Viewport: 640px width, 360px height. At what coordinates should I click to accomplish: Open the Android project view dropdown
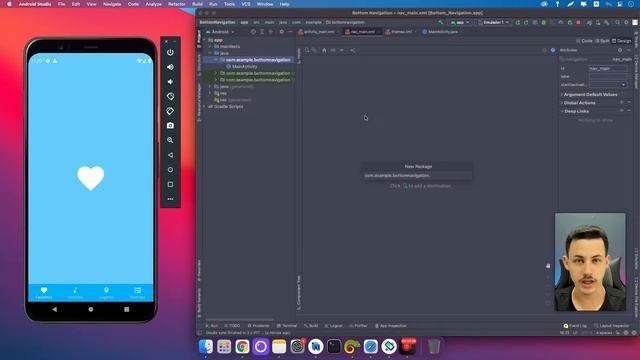pos(221,32)
